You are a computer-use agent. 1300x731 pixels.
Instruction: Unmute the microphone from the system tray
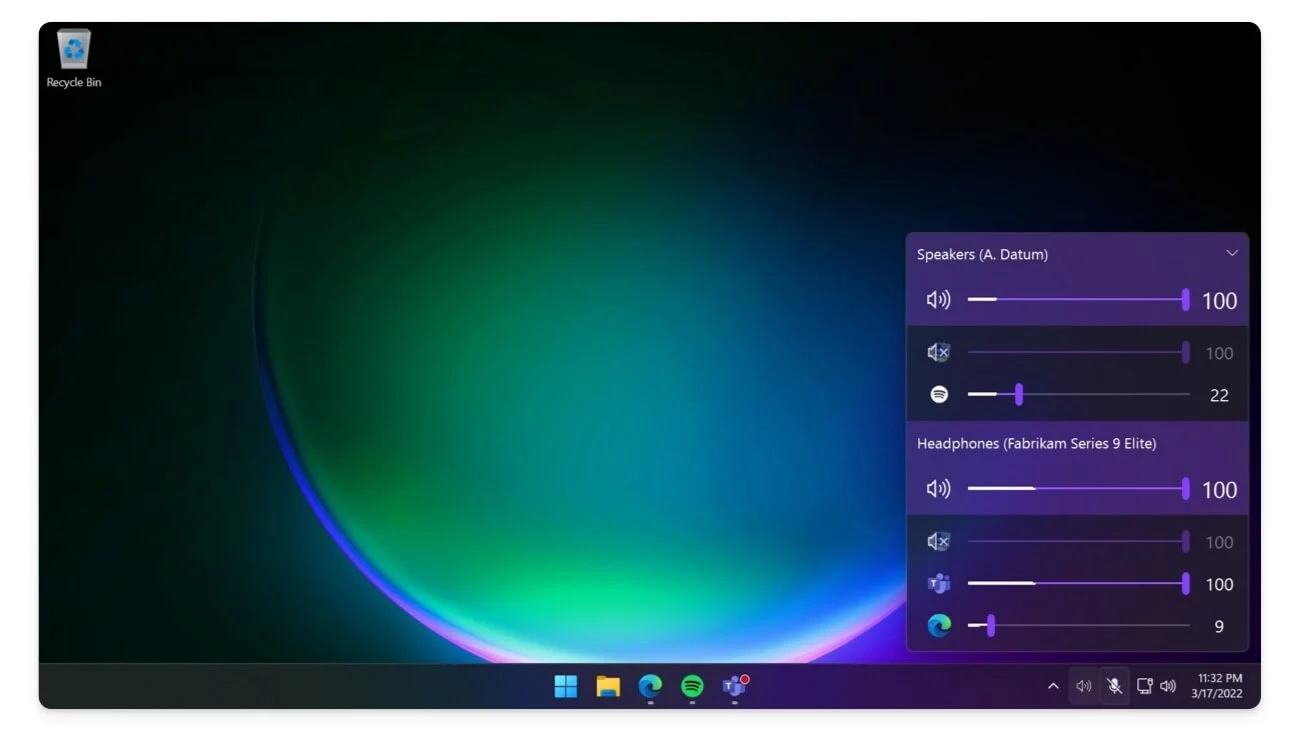(1114, 686)
